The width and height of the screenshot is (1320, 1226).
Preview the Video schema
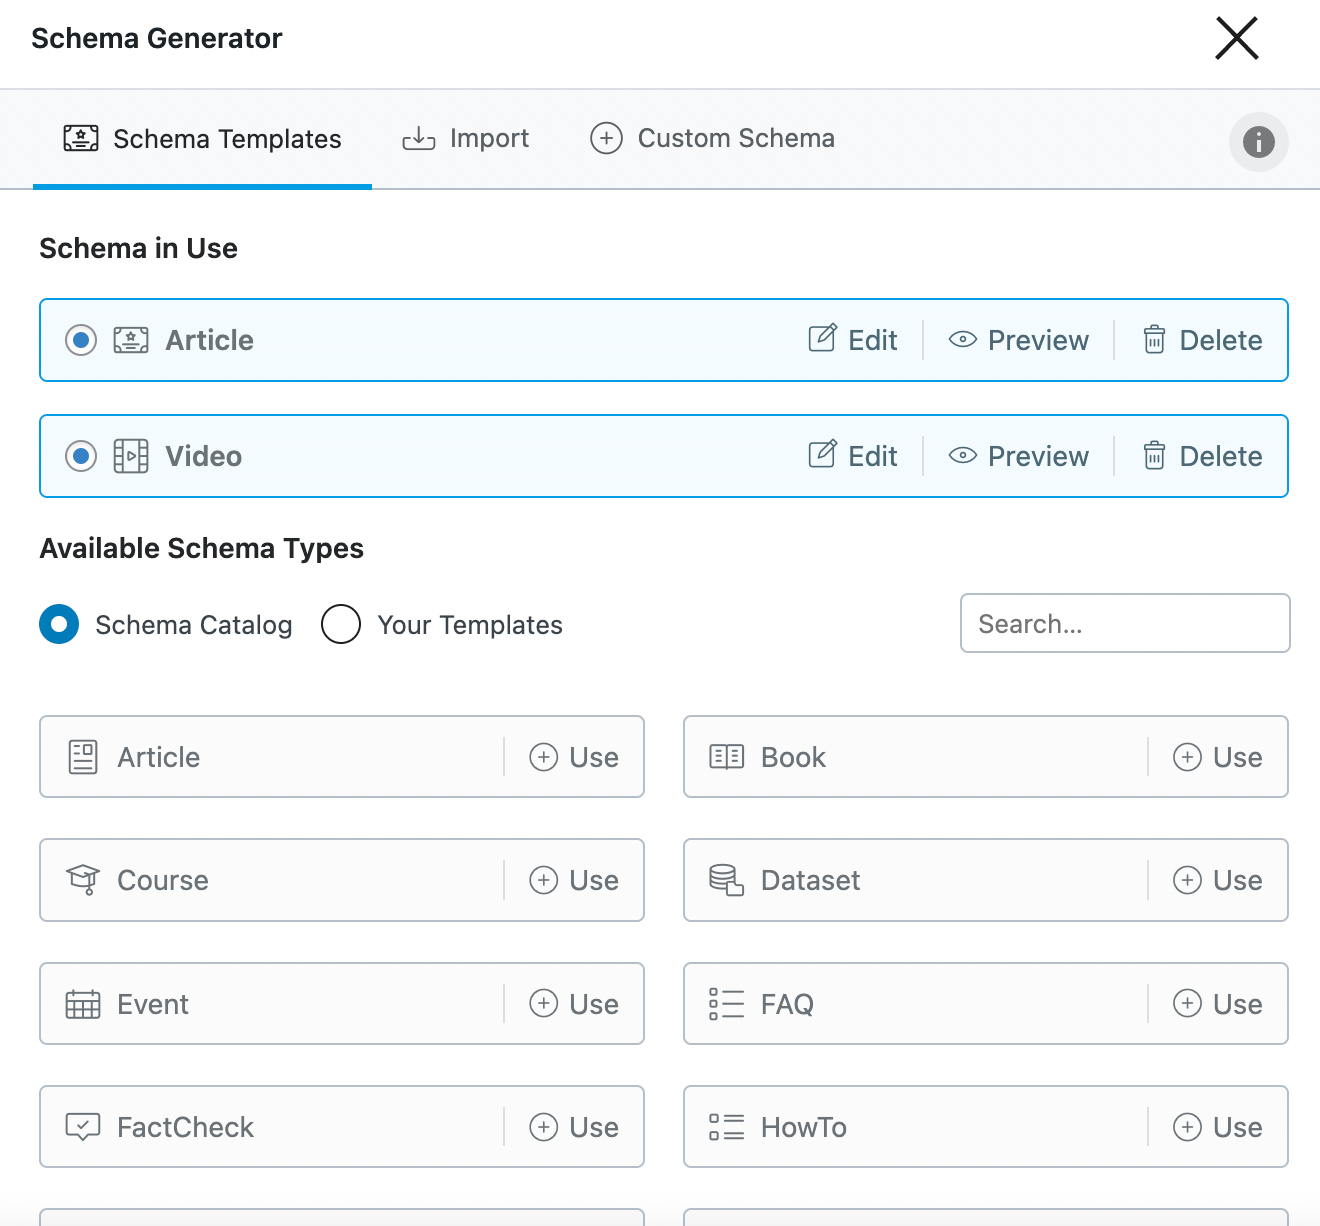pos(1018,456)
